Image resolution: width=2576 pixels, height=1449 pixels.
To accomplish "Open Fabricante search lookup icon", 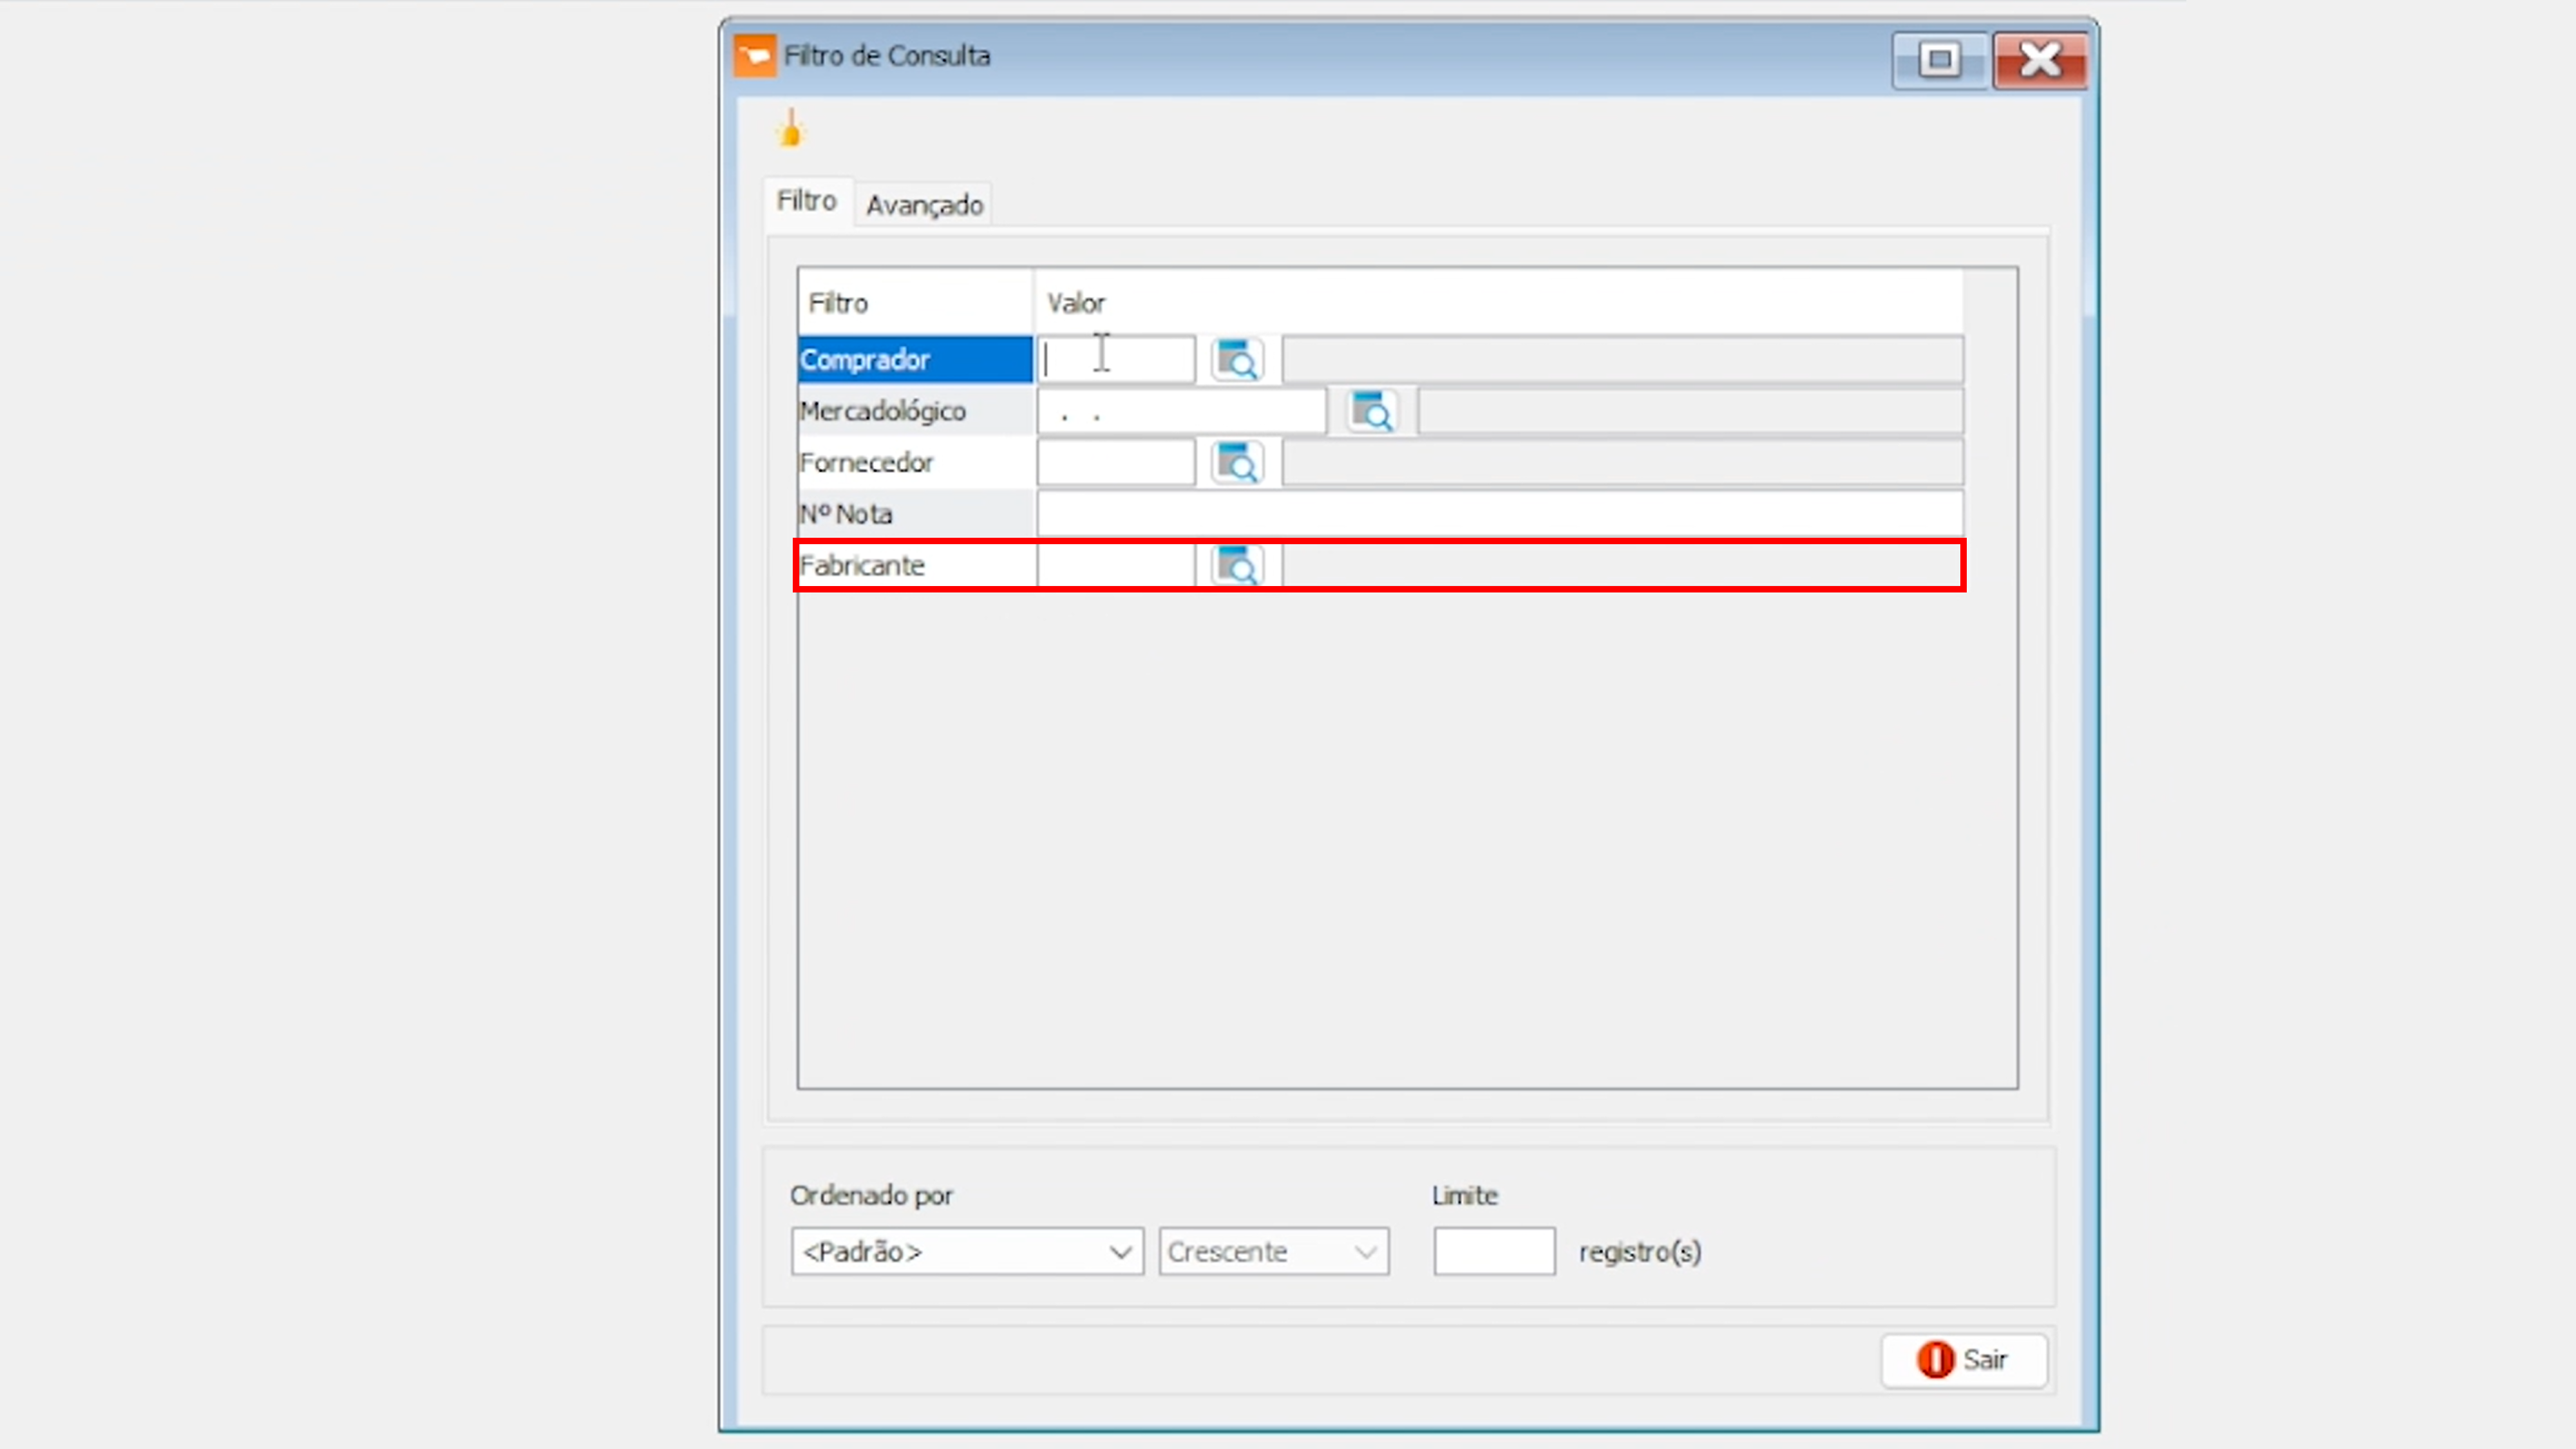I will 1237,566.
